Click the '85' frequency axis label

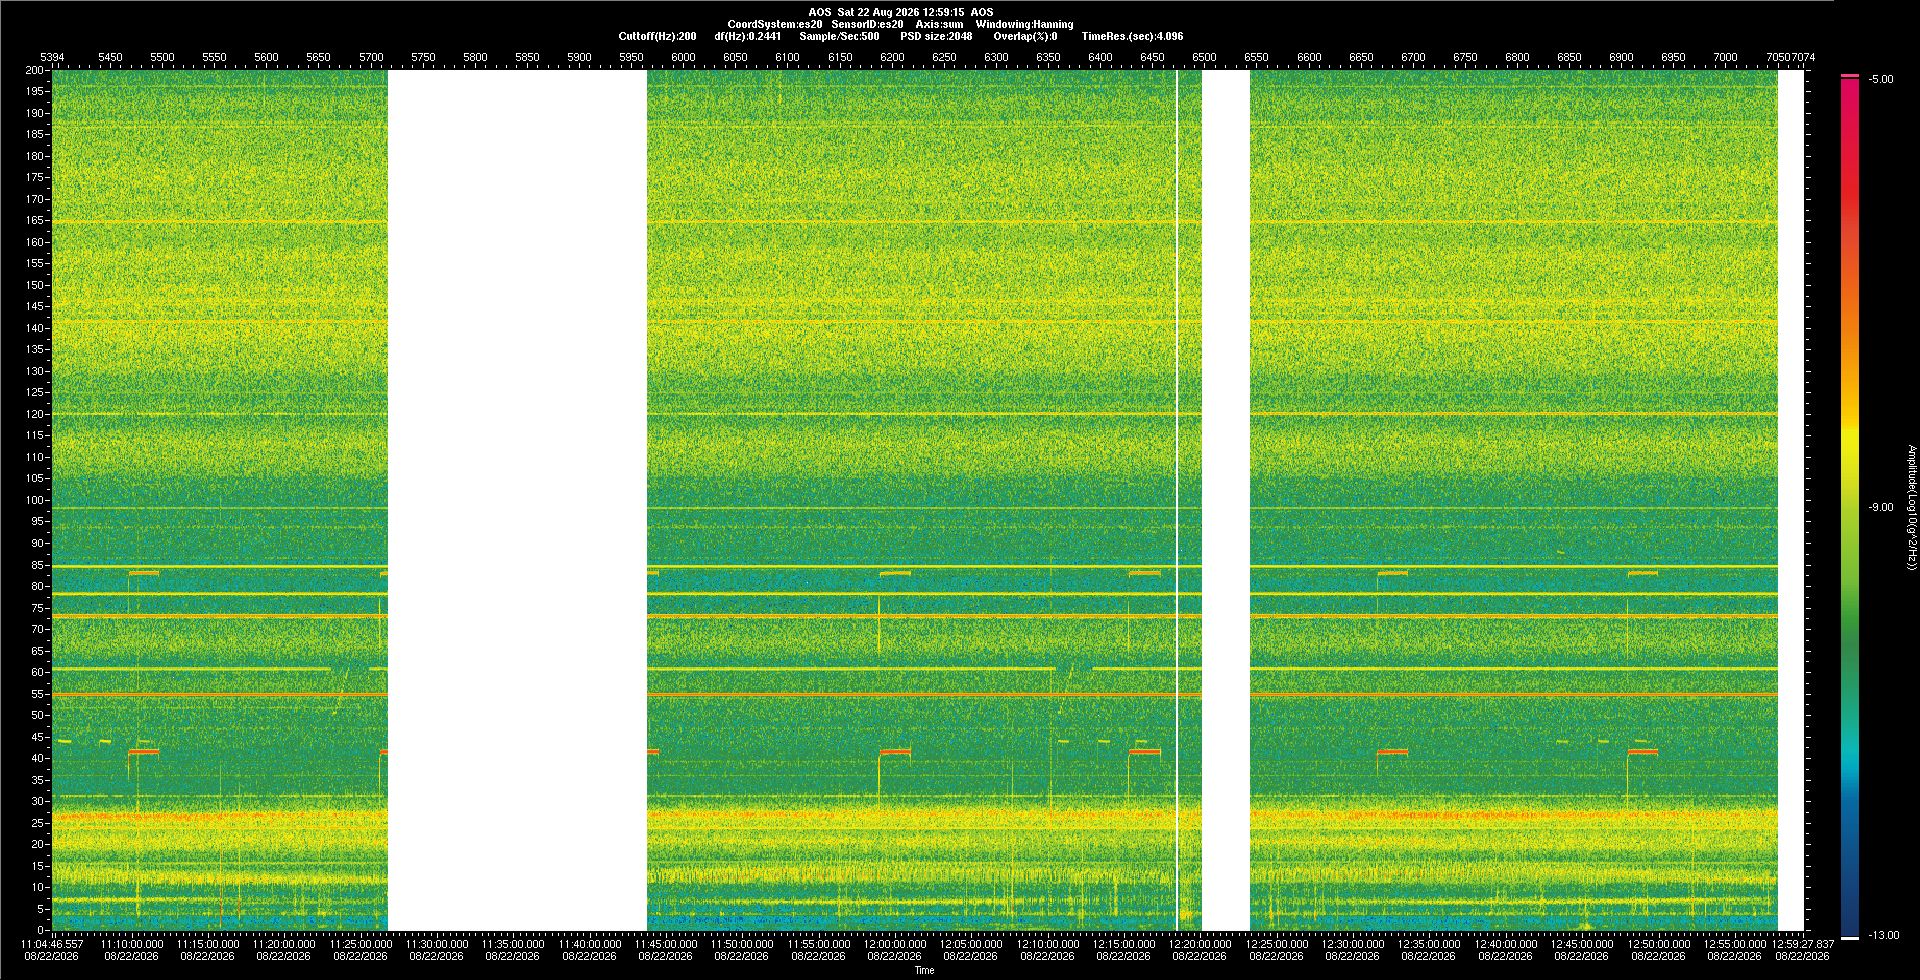click(x=38, y=565)
